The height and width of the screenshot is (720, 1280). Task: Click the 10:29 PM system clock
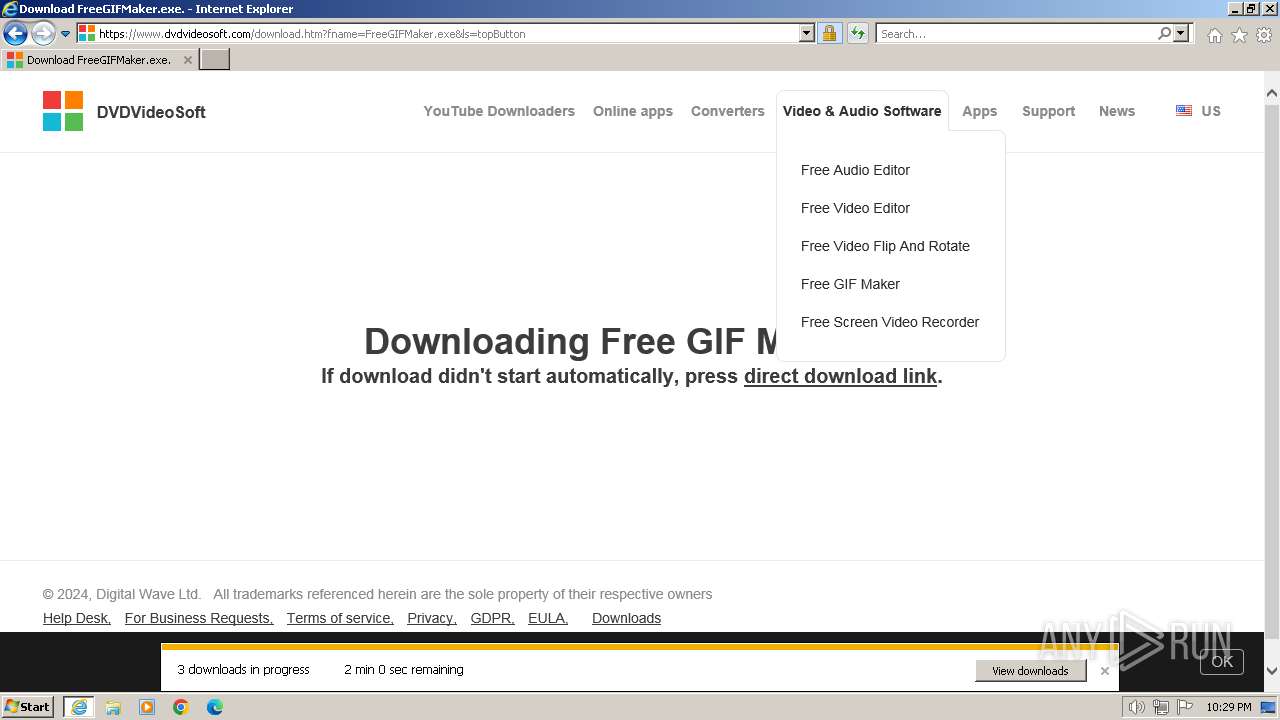tap(1228, 707)
